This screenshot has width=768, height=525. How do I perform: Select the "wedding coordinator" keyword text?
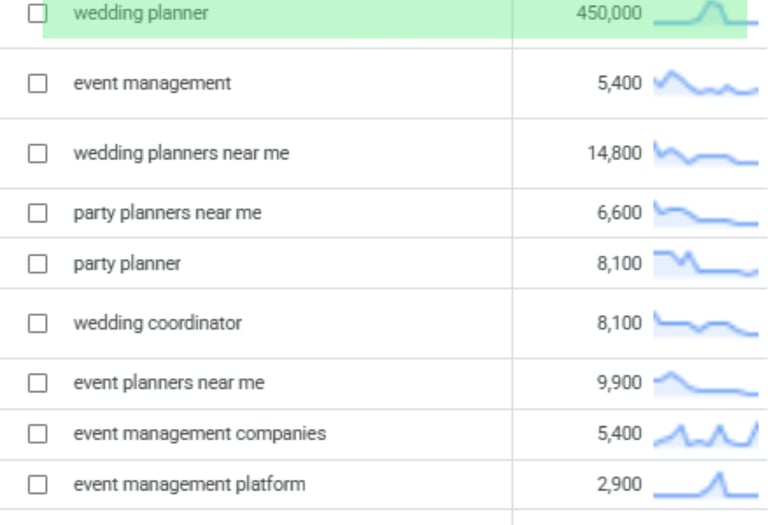point(157,324)
